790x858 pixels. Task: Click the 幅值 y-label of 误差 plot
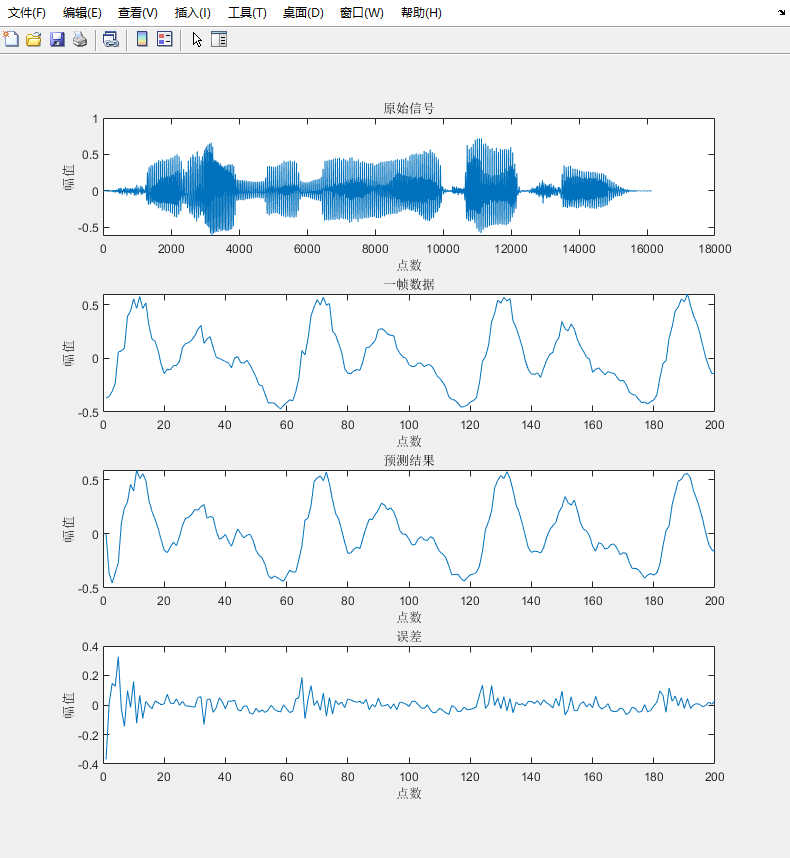coord(68,705)
